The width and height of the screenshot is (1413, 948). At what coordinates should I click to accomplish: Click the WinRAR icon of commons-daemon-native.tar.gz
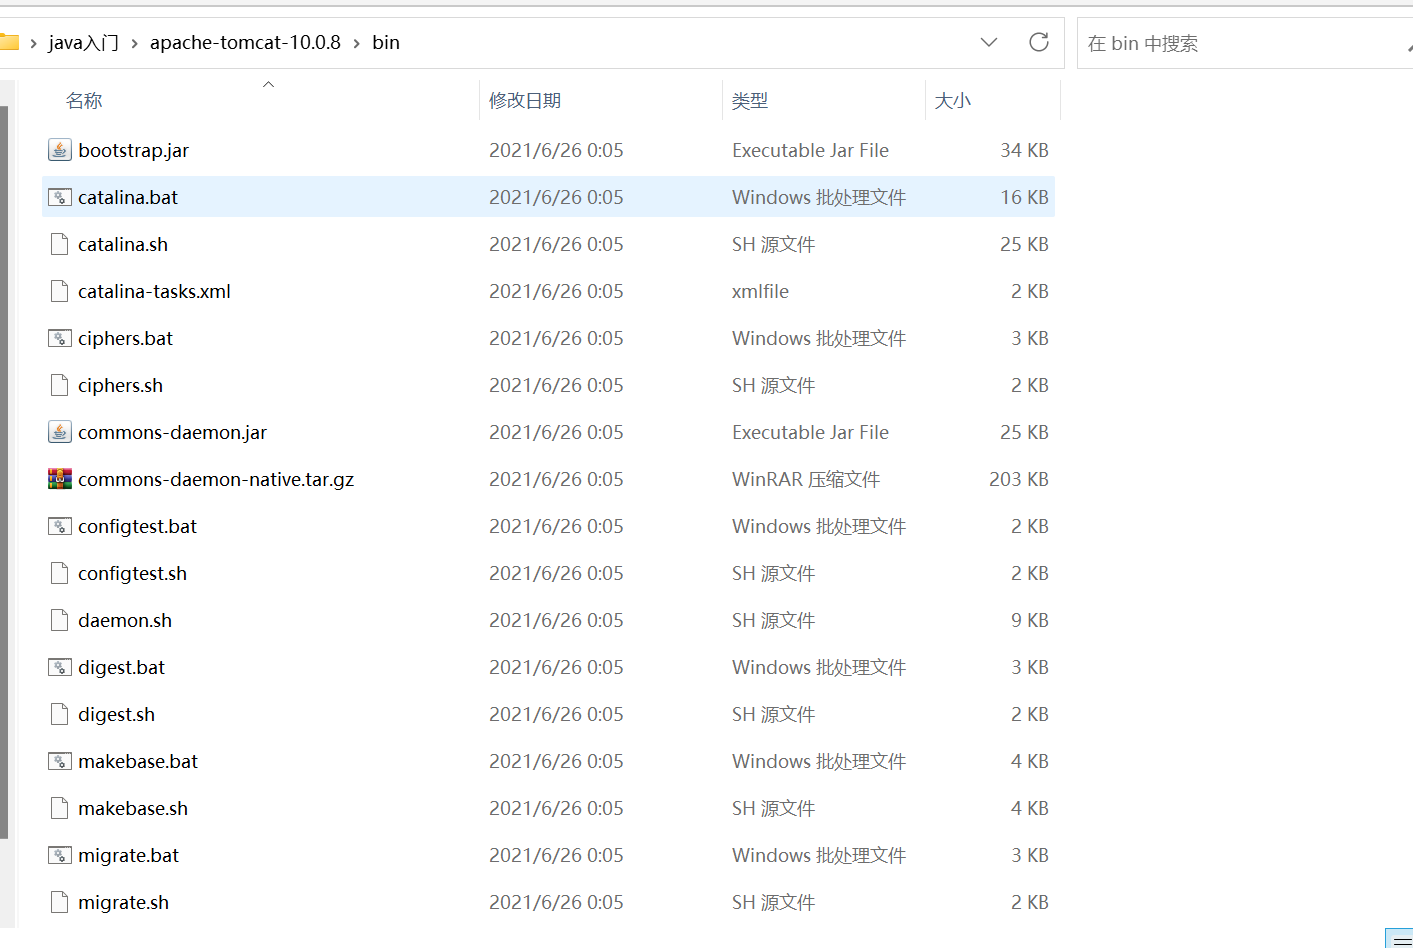point(60,479)
